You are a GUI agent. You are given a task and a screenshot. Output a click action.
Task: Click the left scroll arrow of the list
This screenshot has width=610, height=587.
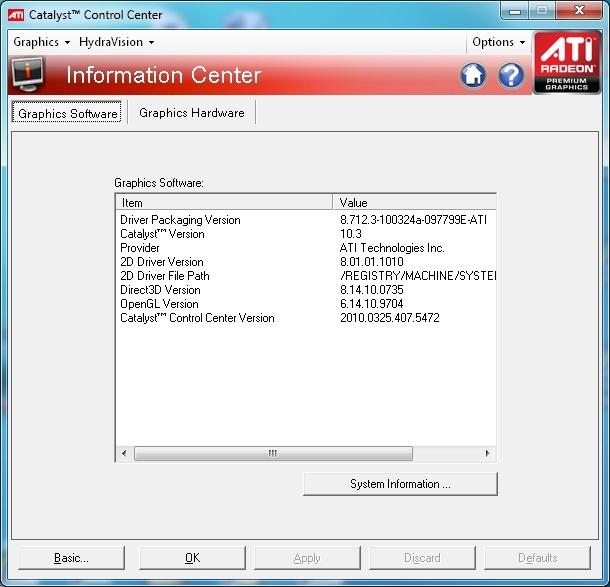pos(124,453)
